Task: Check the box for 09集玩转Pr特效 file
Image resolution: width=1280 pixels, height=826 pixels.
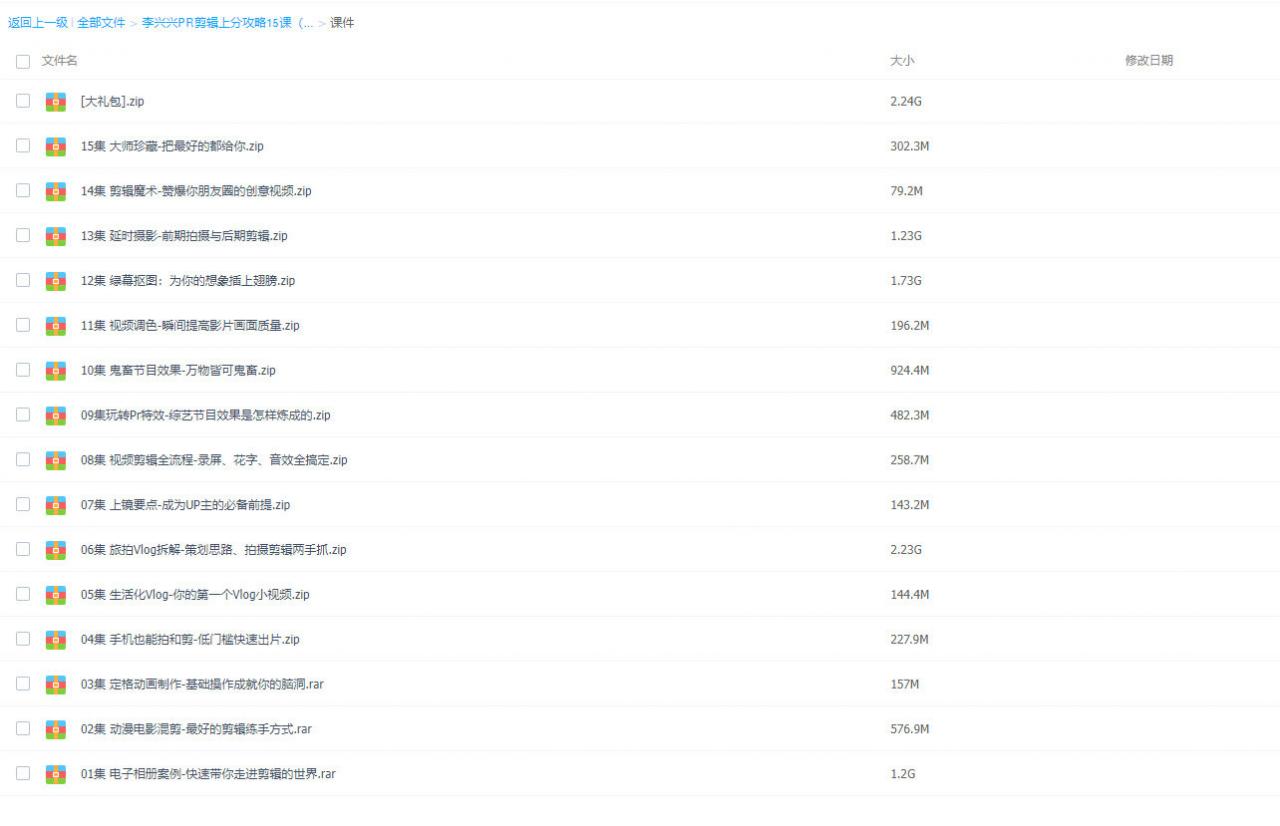Action: tap(23, 415)
